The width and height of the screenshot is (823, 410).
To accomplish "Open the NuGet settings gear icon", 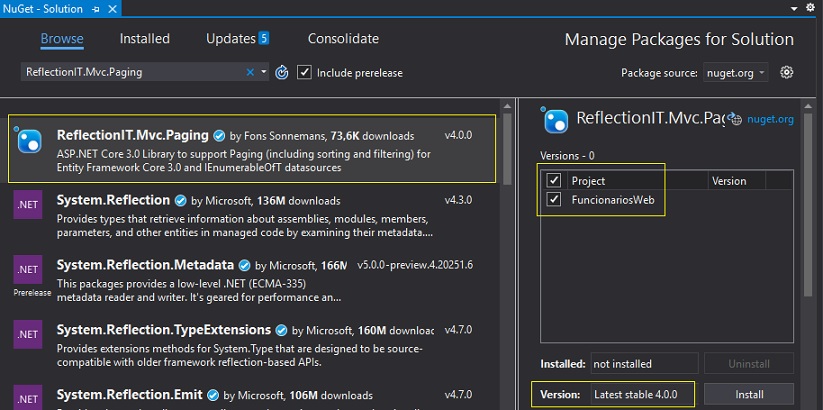I will pyautogui.click(x=786, y=72).
